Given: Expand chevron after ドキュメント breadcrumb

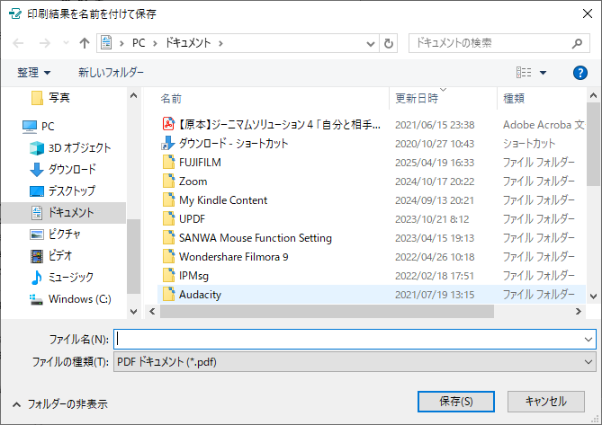Looking at the screenshot, I should point(220,43).
